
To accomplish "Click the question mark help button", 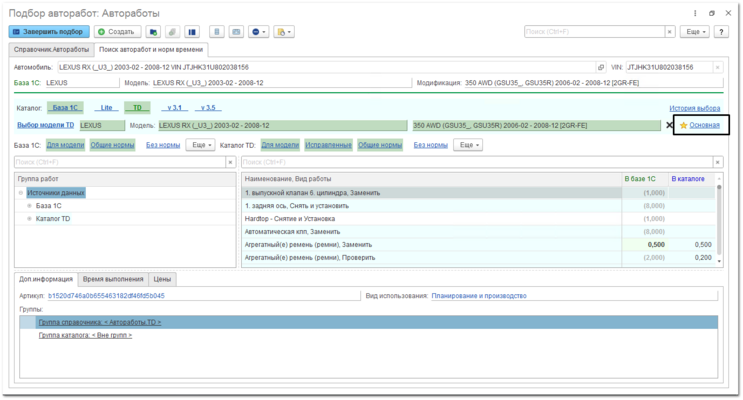I will point(721,32).
